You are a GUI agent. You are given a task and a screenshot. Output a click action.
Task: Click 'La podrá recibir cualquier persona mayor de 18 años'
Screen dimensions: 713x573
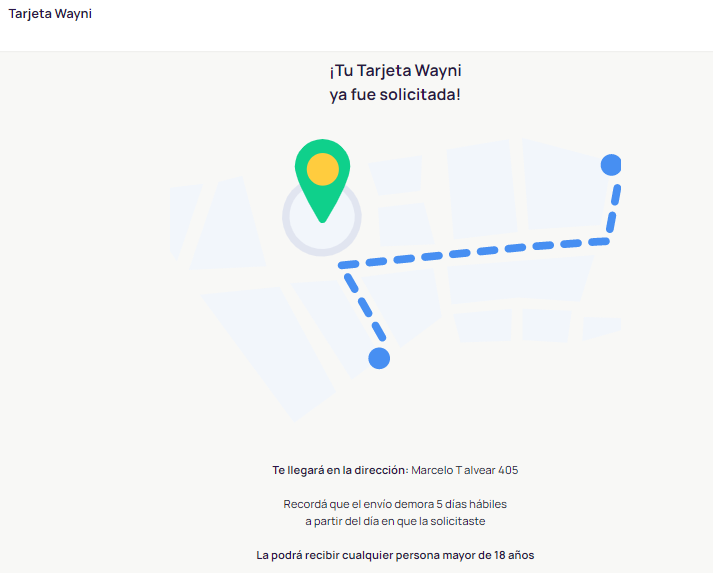[x=395, y=555]
